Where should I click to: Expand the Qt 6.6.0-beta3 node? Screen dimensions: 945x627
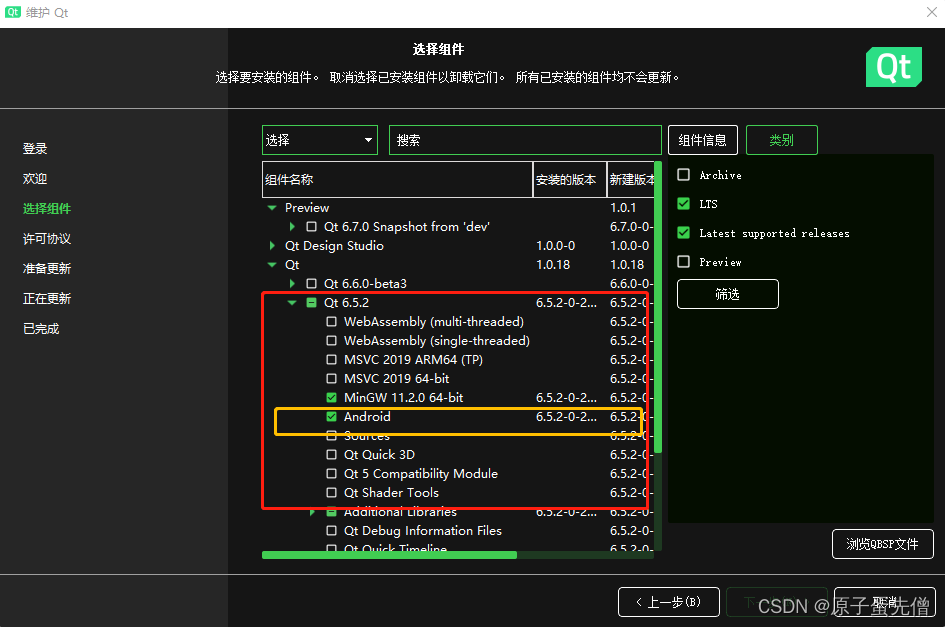[x=293, y=284]
